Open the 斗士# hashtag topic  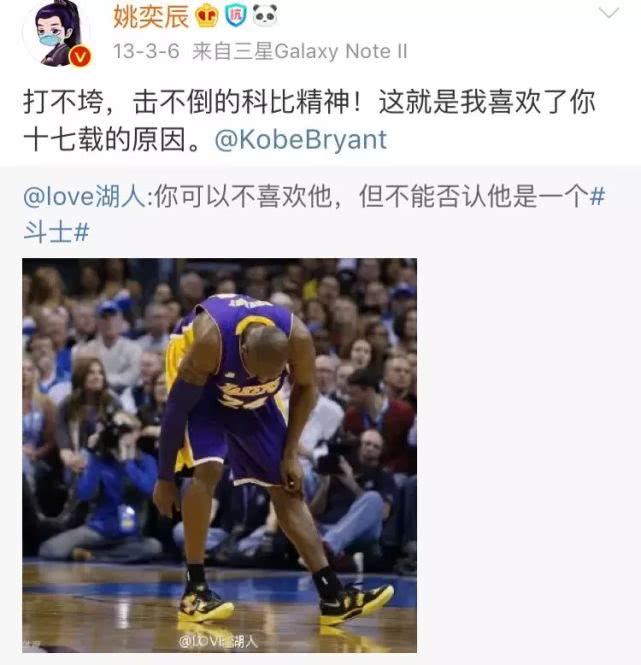(56, 232)
